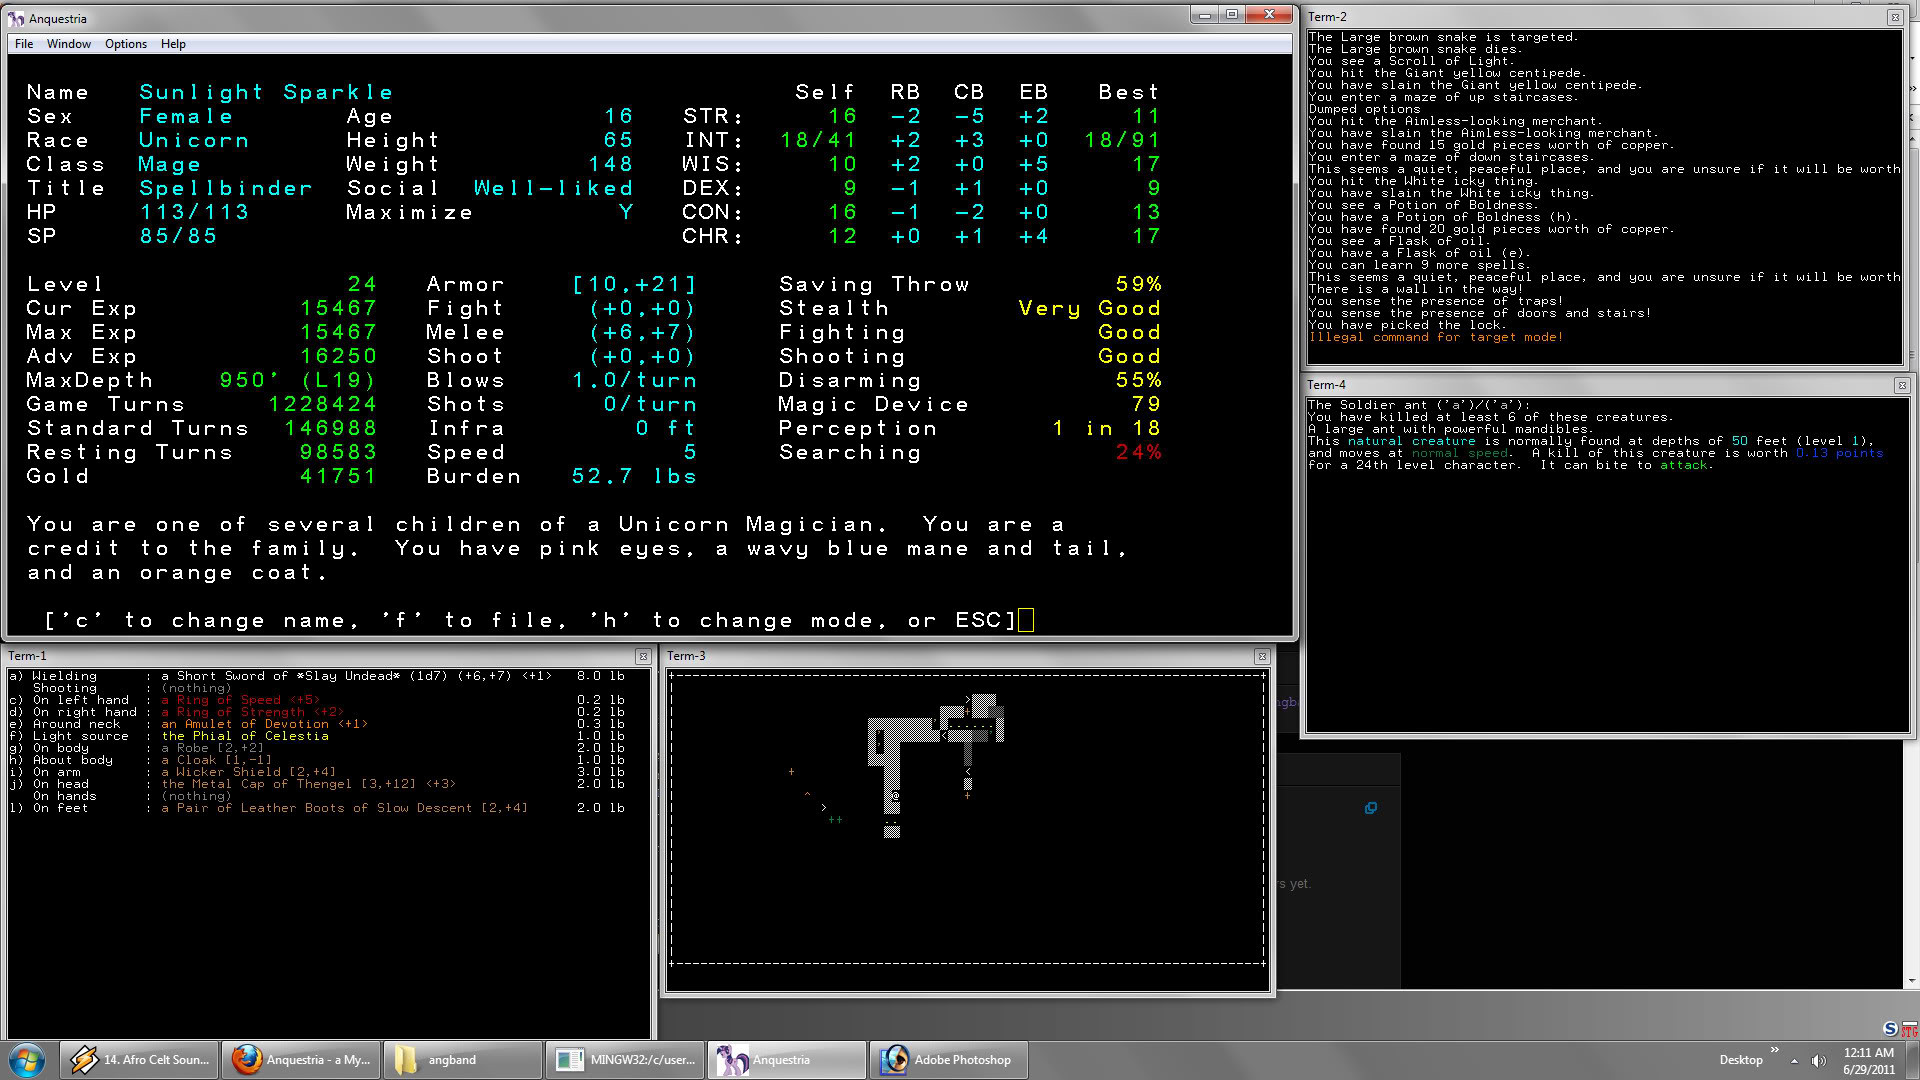Maximize the Anquestria main window
The image size is (1920, 1080).
[1232, 15]
